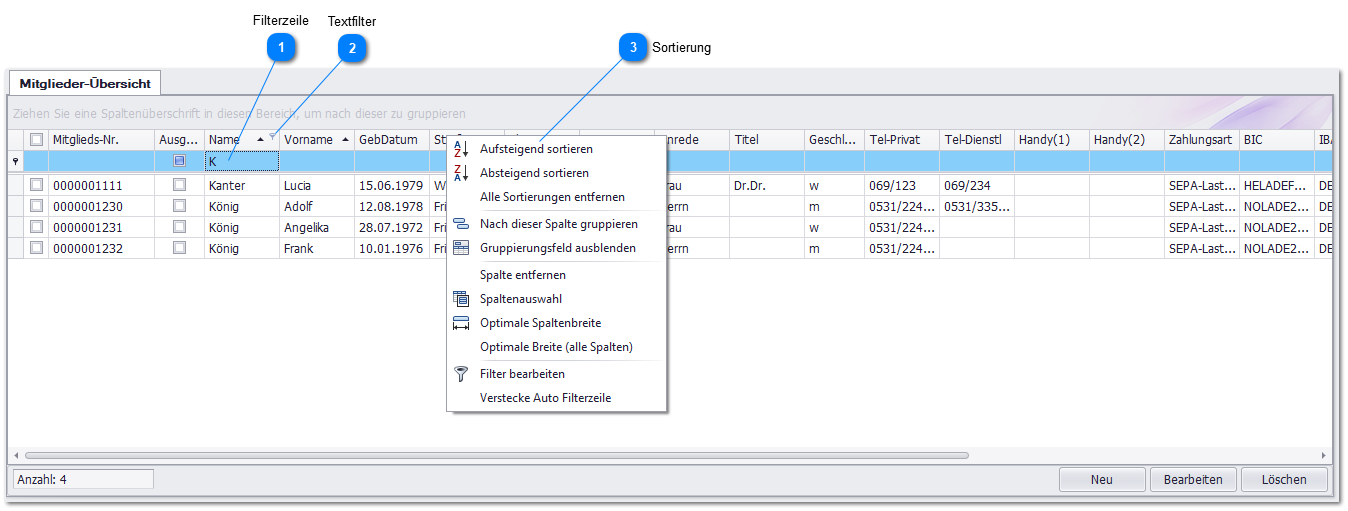Open Spaltenauswahl via its icon

461,299
